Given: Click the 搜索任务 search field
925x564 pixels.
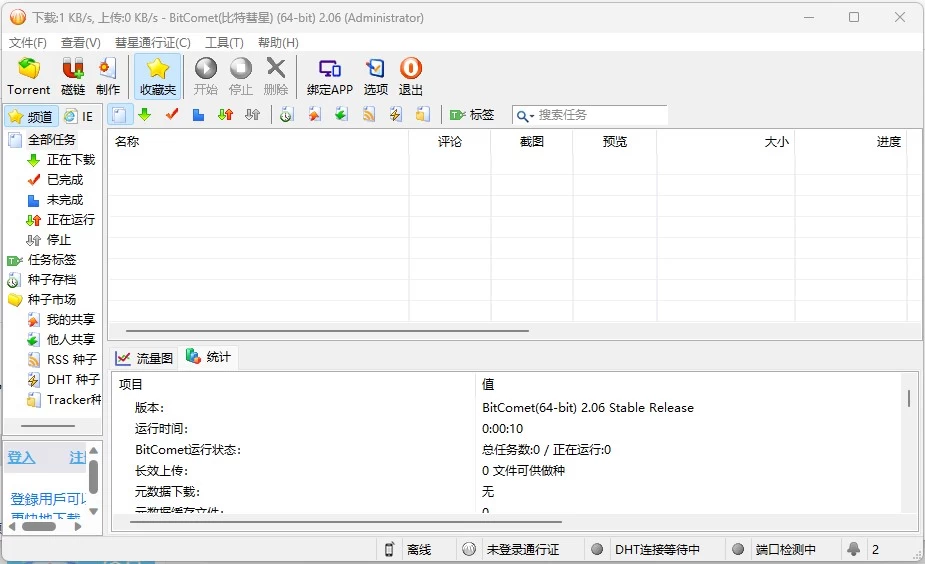Looking at the screenshot, I should click(x=600, y=115).
